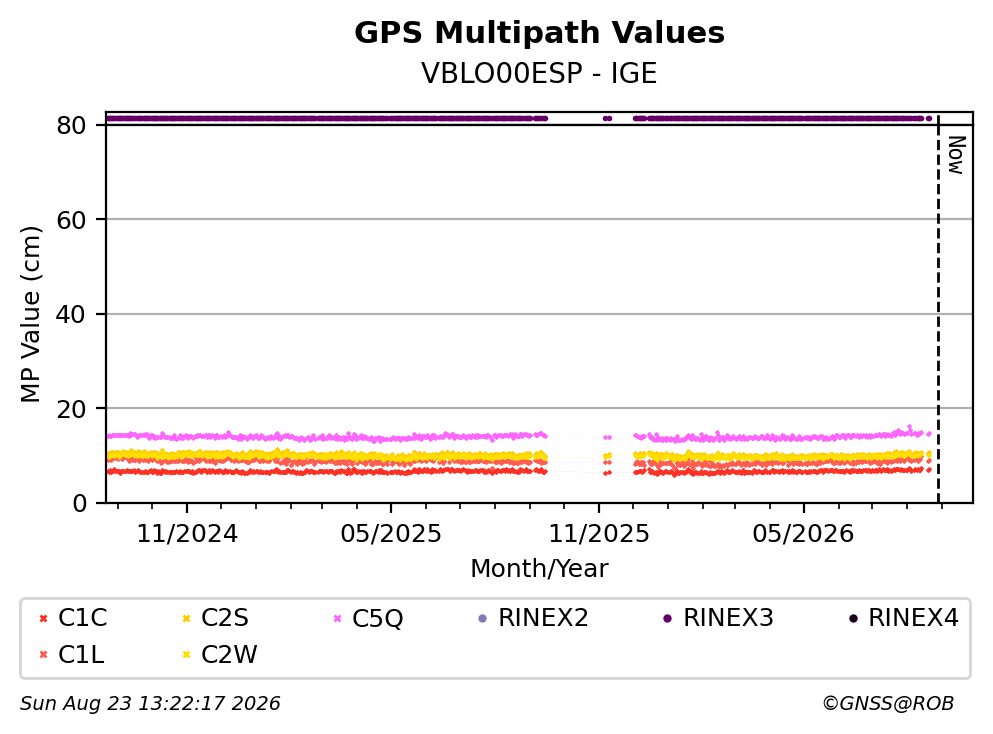Click the 11/2025 x-axis tick label
This screenshot has height=734, width=993.
click(598, 534)
